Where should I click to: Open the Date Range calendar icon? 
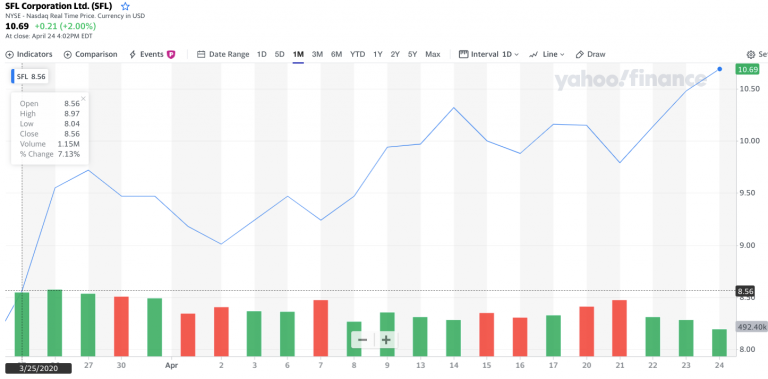(201, 54)
